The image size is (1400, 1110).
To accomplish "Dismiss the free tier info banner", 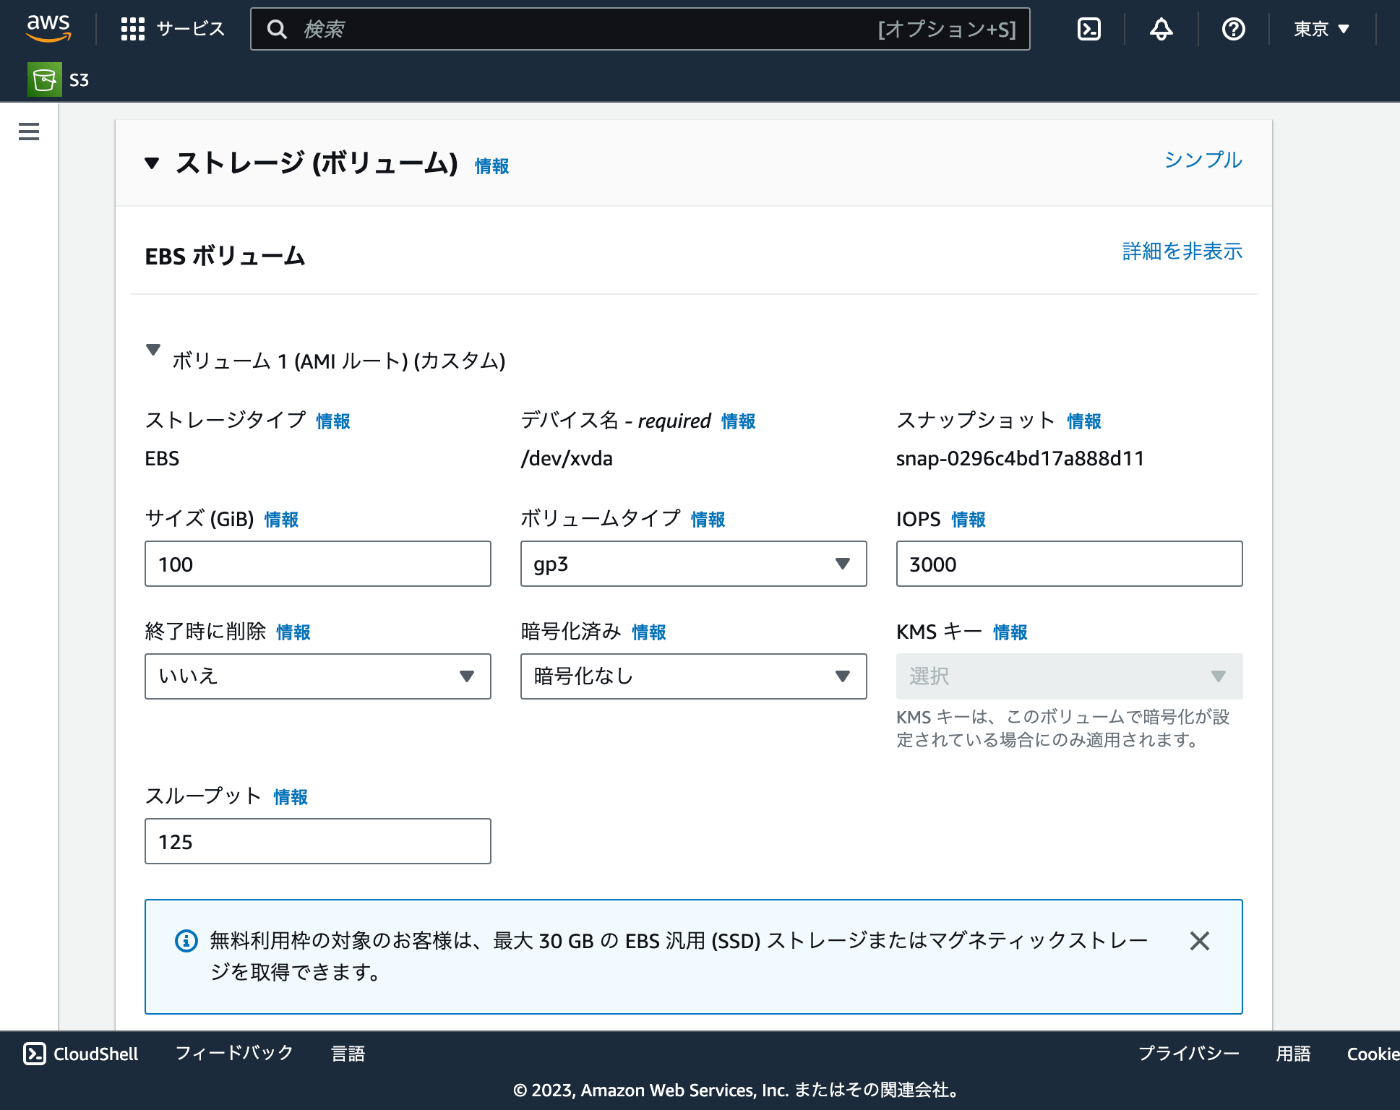I will pyautogui.click(x=1199, y=941).
